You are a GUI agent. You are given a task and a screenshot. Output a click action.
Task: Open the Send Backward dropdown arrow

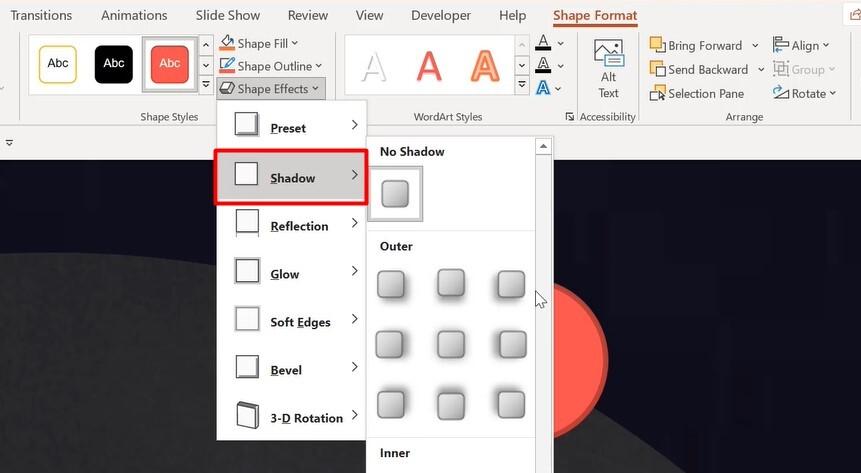pyautogui.click(x=761, y=70)
